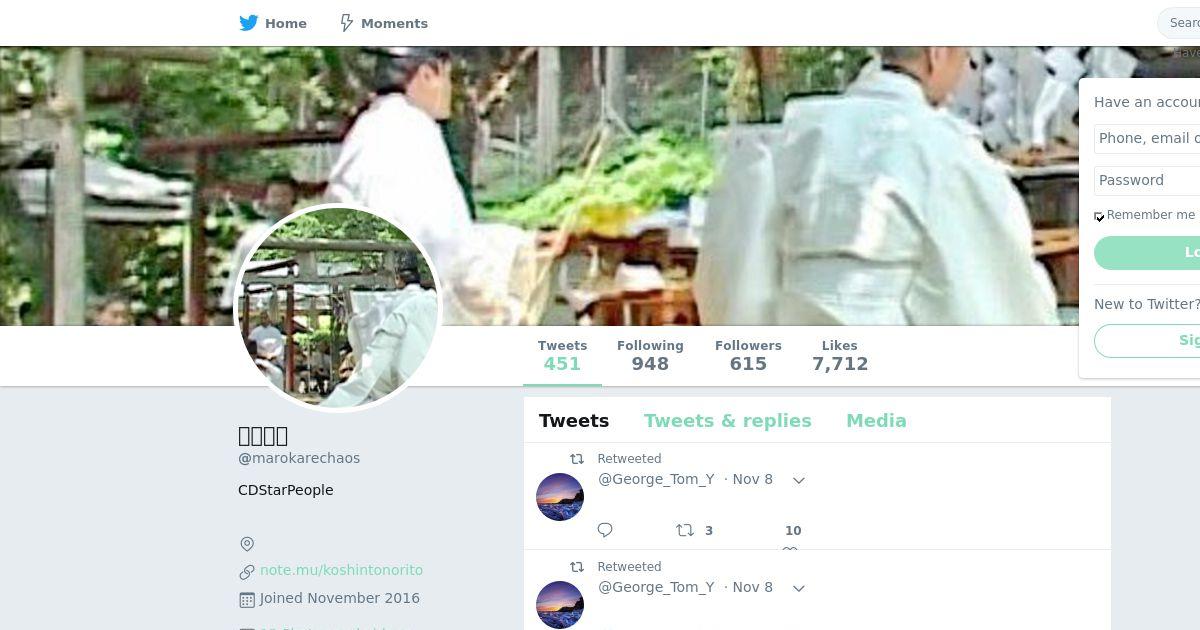Select the Tweets timeline tab
Image resolution: width=1200 pixels, height=630 pixels.
coord(574,421)
